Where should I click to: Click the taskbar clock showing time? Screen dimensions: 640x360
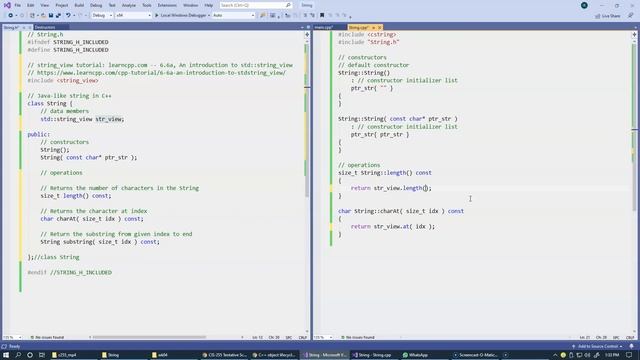click(x=612, y=355)
